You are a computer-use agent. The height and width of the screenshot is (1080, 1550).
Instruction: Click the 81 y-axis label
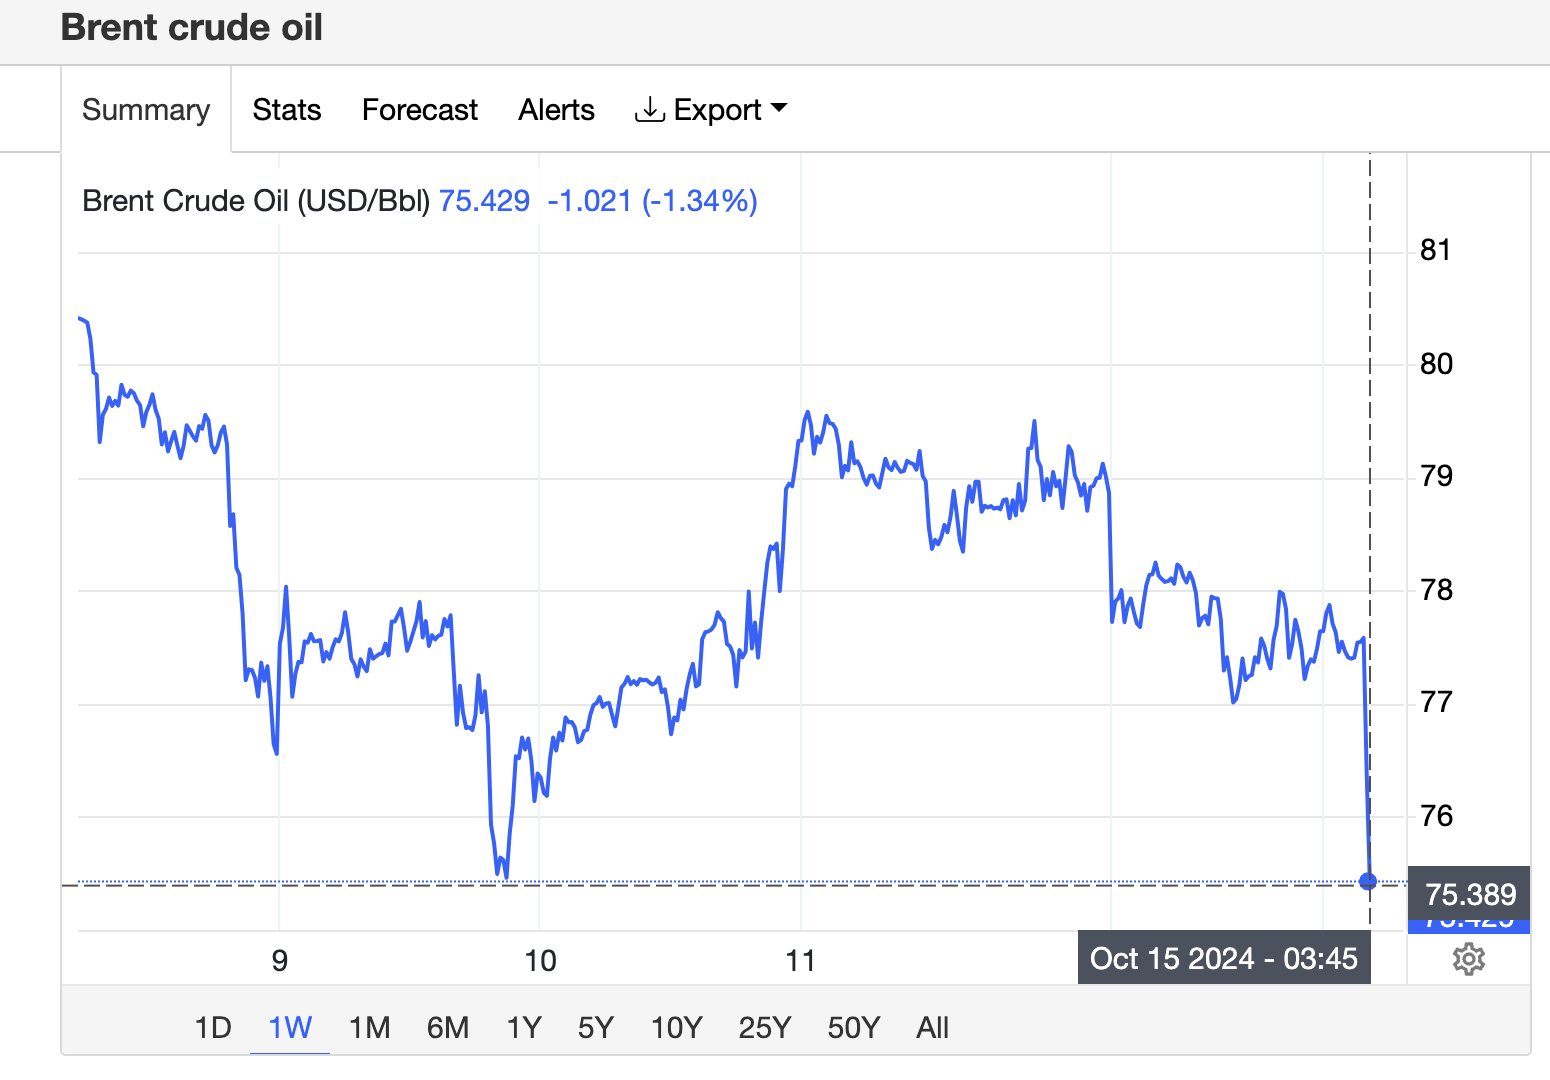[1435, 249]
